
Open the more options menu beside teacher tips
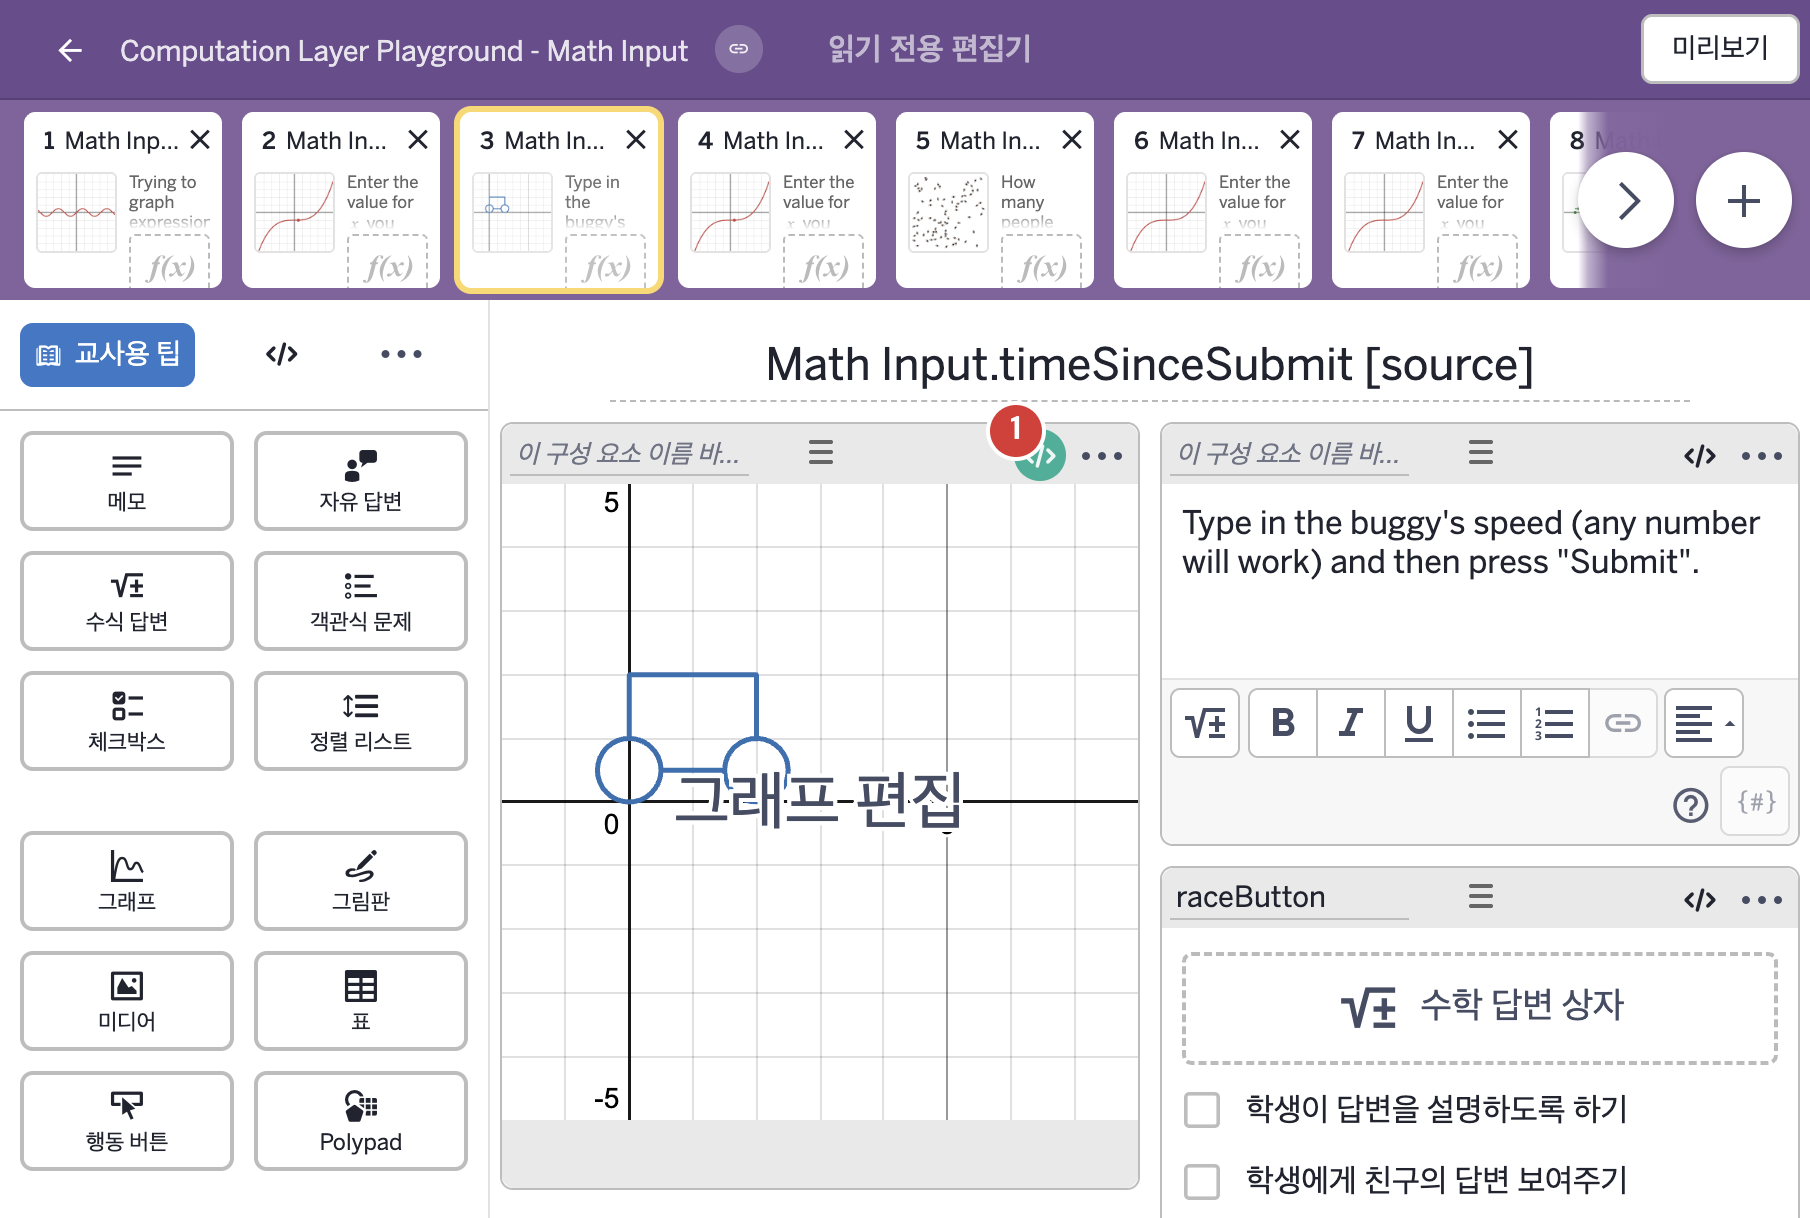[x=401, y=354]
